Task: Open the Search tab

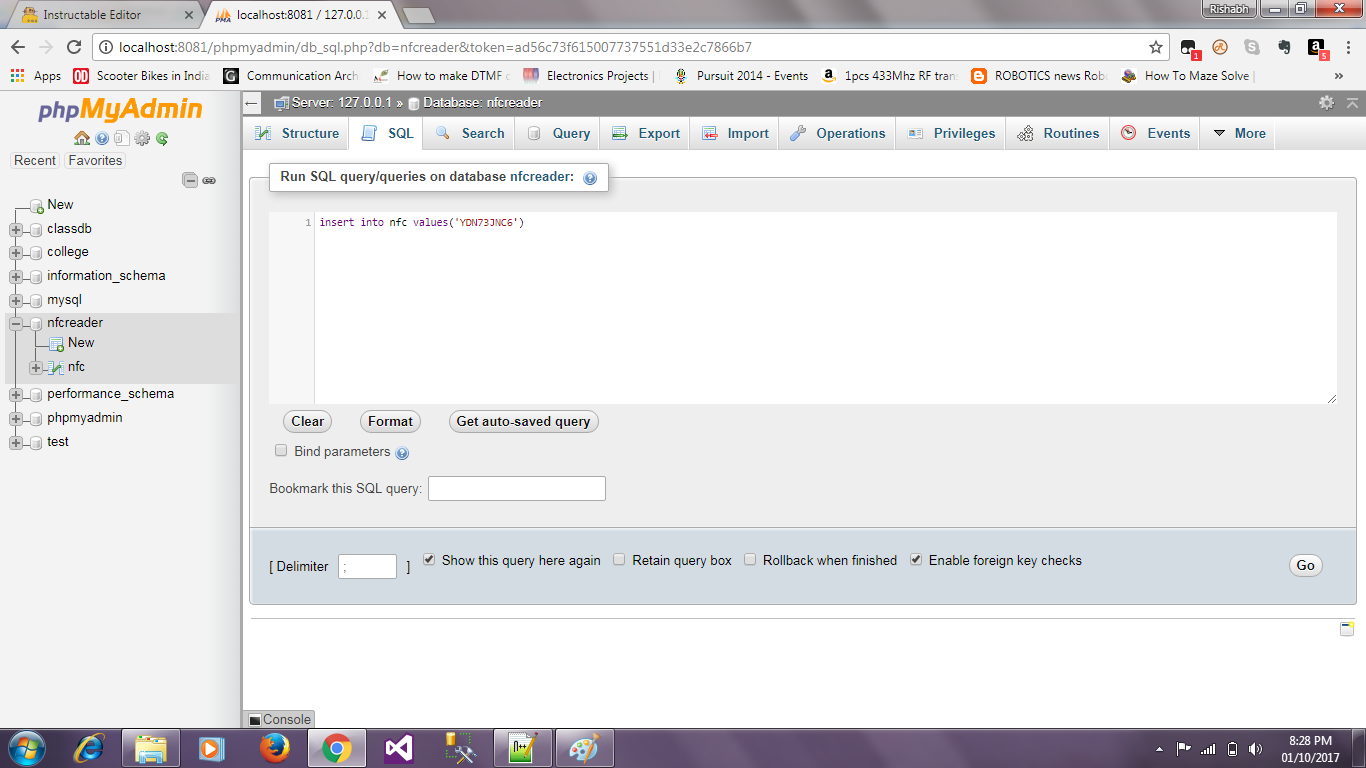Action: click(469, 133)
